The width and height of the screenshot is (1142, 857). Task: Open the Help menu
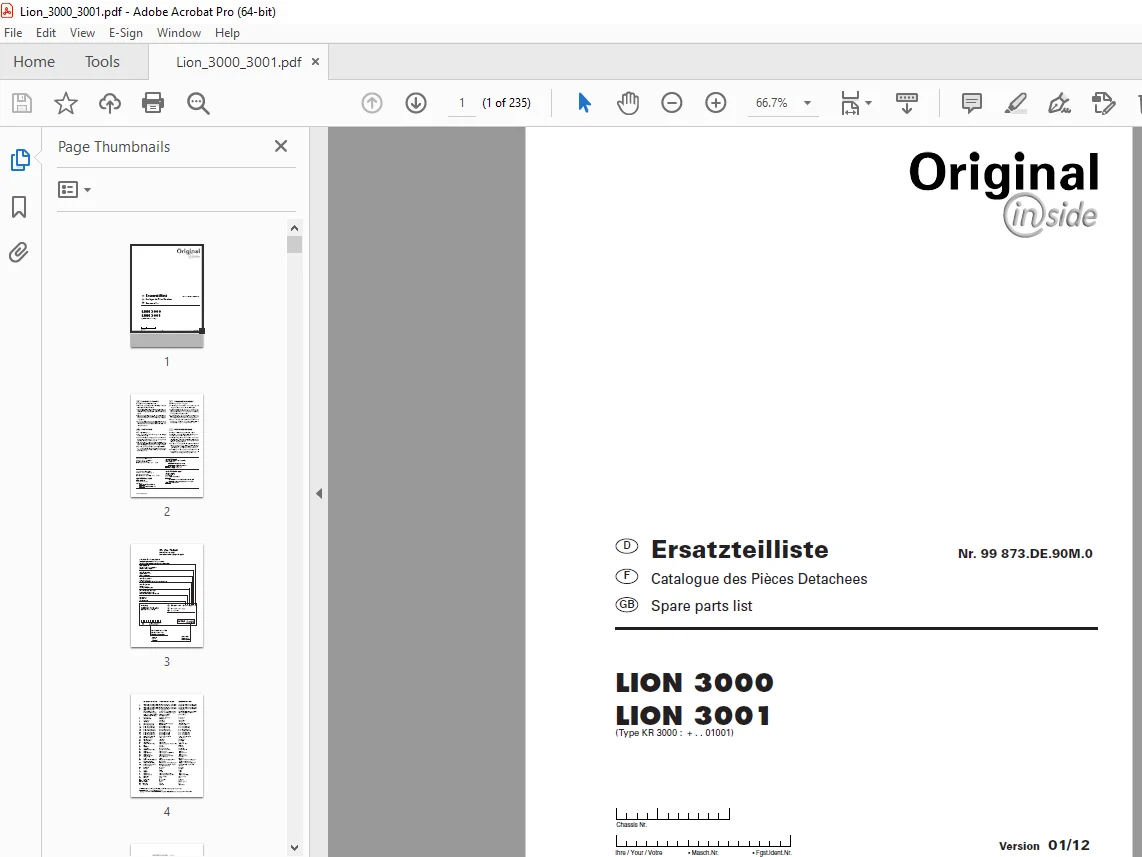(x=227, y=33)
